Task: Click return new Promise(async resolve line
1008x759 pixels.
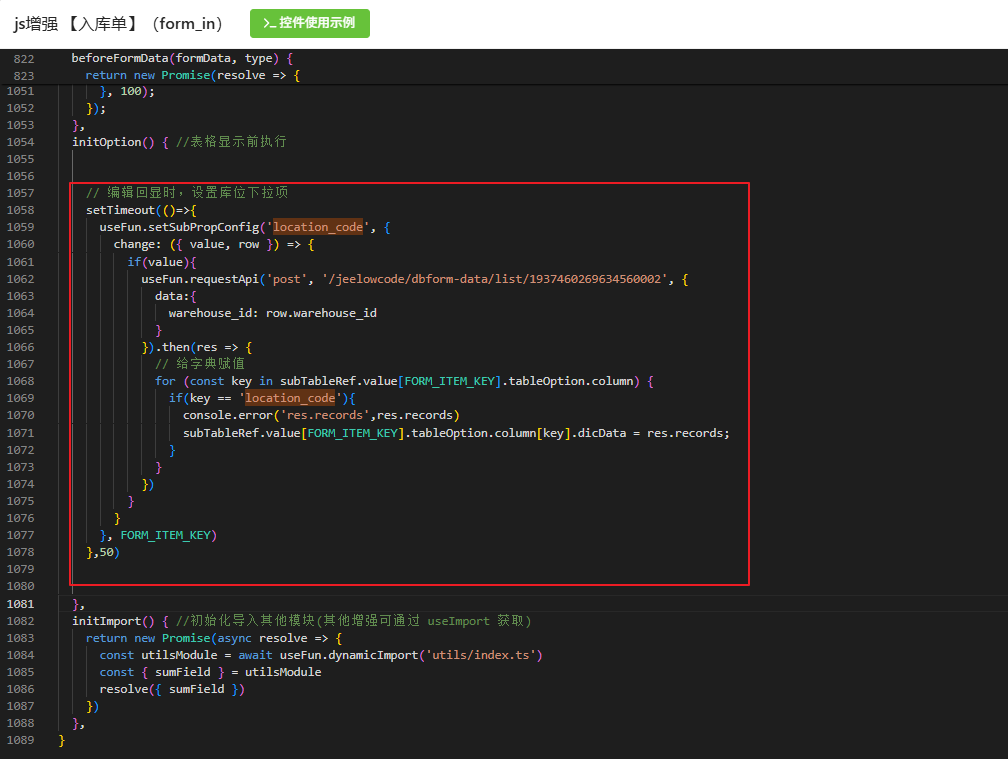Action: tap(214, 638)
